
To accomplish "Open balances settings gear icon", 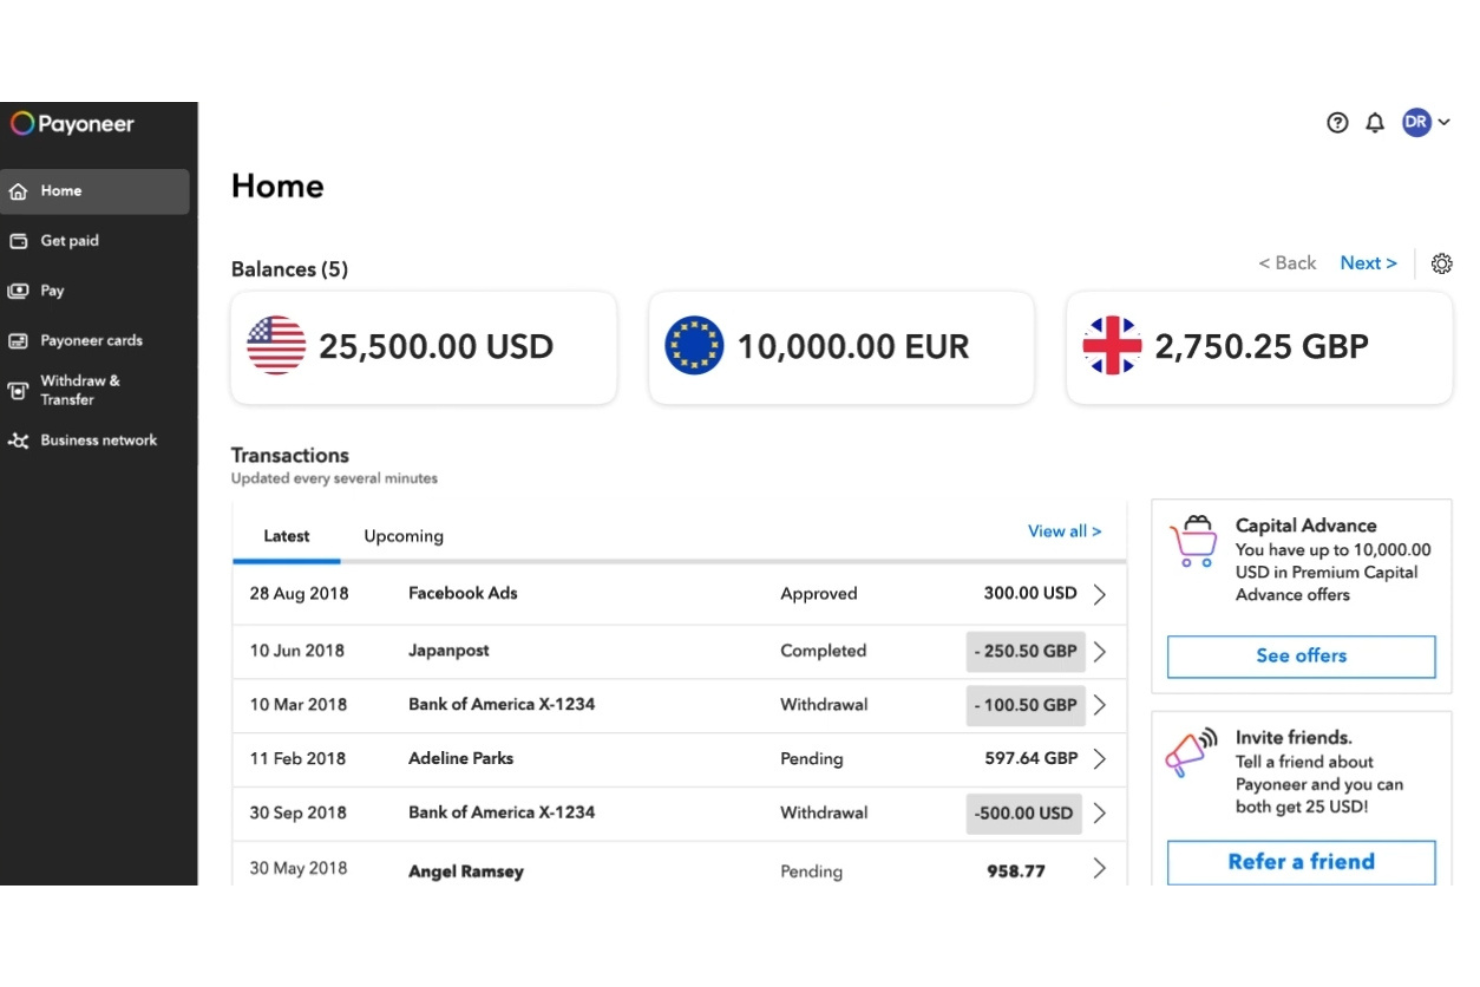I will click(x=1441, y=263).
